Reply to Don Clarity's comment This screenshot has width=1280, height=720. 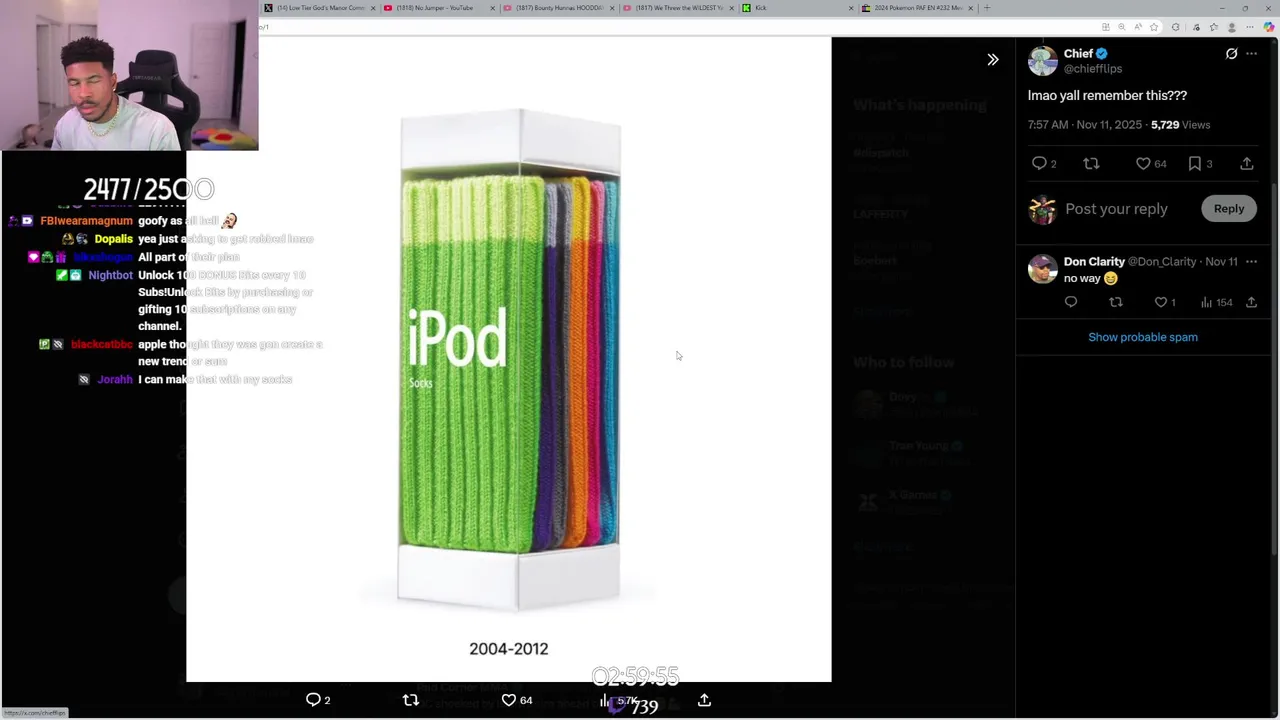(1071, 302)
